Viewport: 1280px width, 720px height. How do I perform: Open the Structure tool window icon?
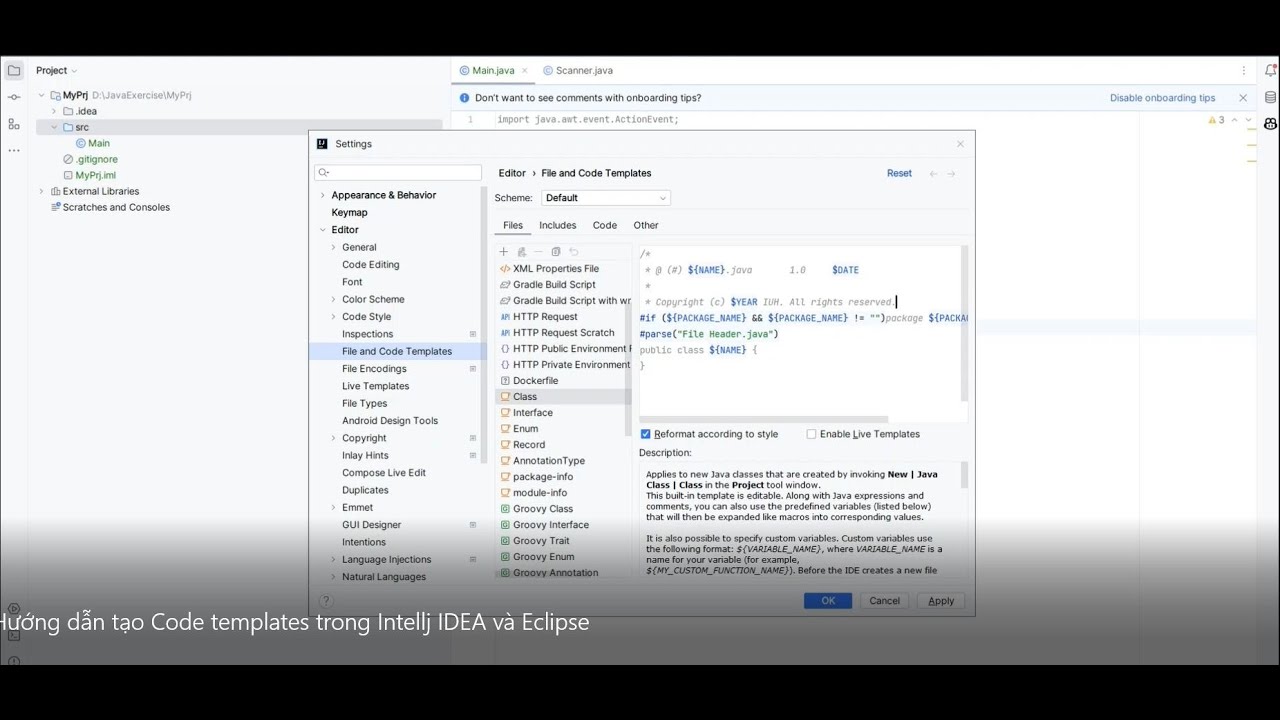(14, 124)
